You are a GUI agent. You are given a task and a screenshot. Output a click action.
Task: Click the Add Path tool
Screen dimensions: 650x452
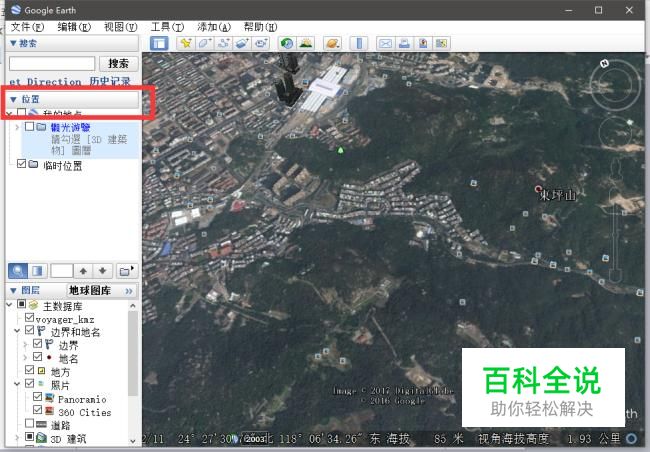click(x=223, y=43)
